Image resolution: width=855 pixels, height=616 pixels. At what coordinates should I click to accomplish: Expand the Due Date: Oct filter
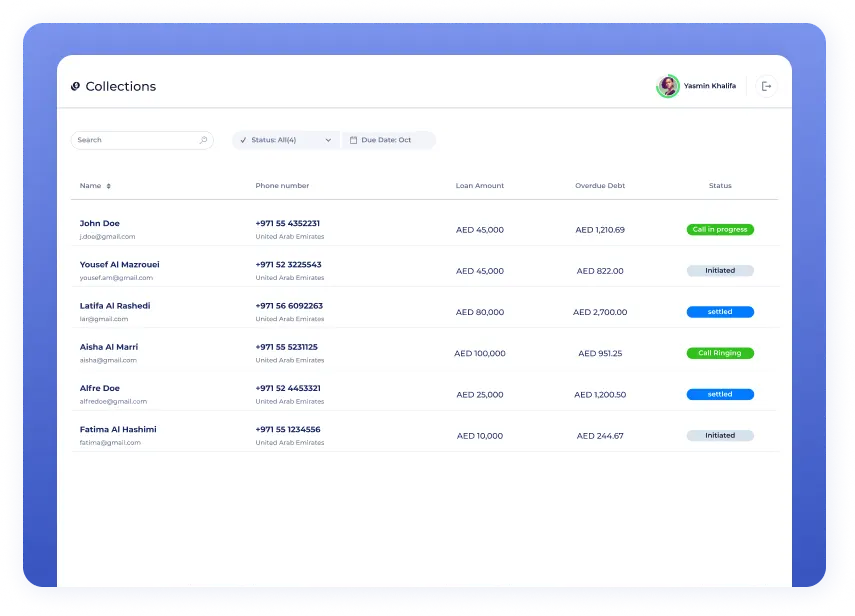(390, 140)
